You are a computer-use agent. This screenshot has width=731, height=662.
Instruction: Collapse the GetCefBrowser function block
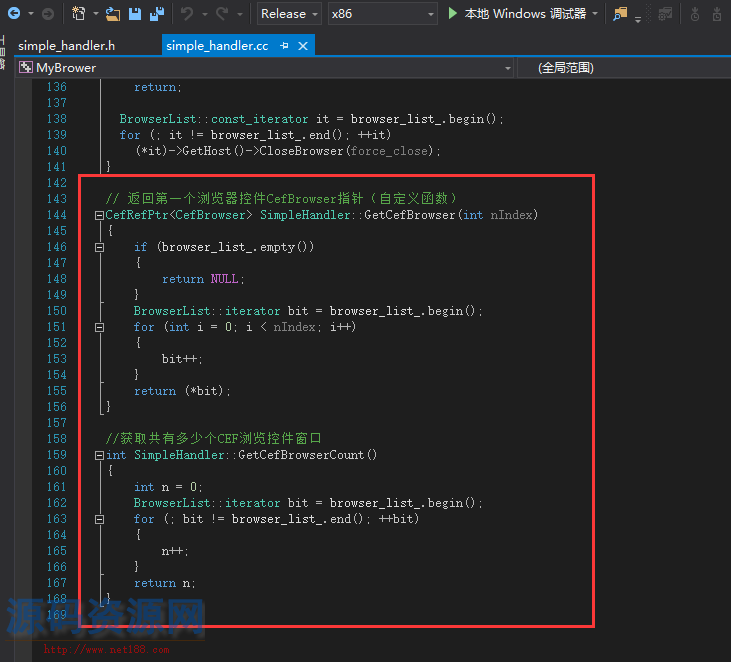(x=99, y=215)
